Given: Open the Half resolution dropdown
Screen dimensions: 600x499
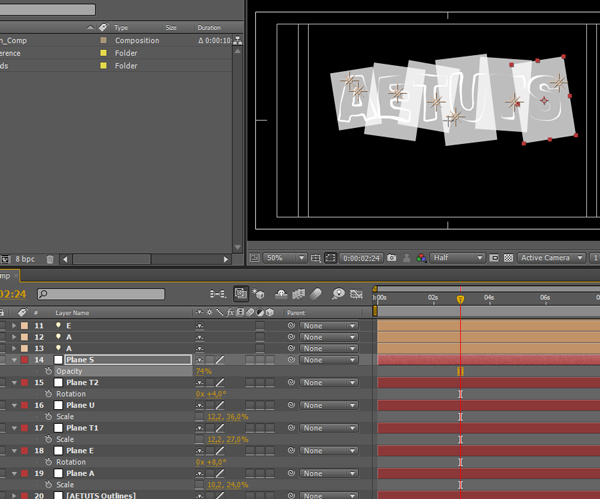Looking at the screenshot, I should coord(457,258).
